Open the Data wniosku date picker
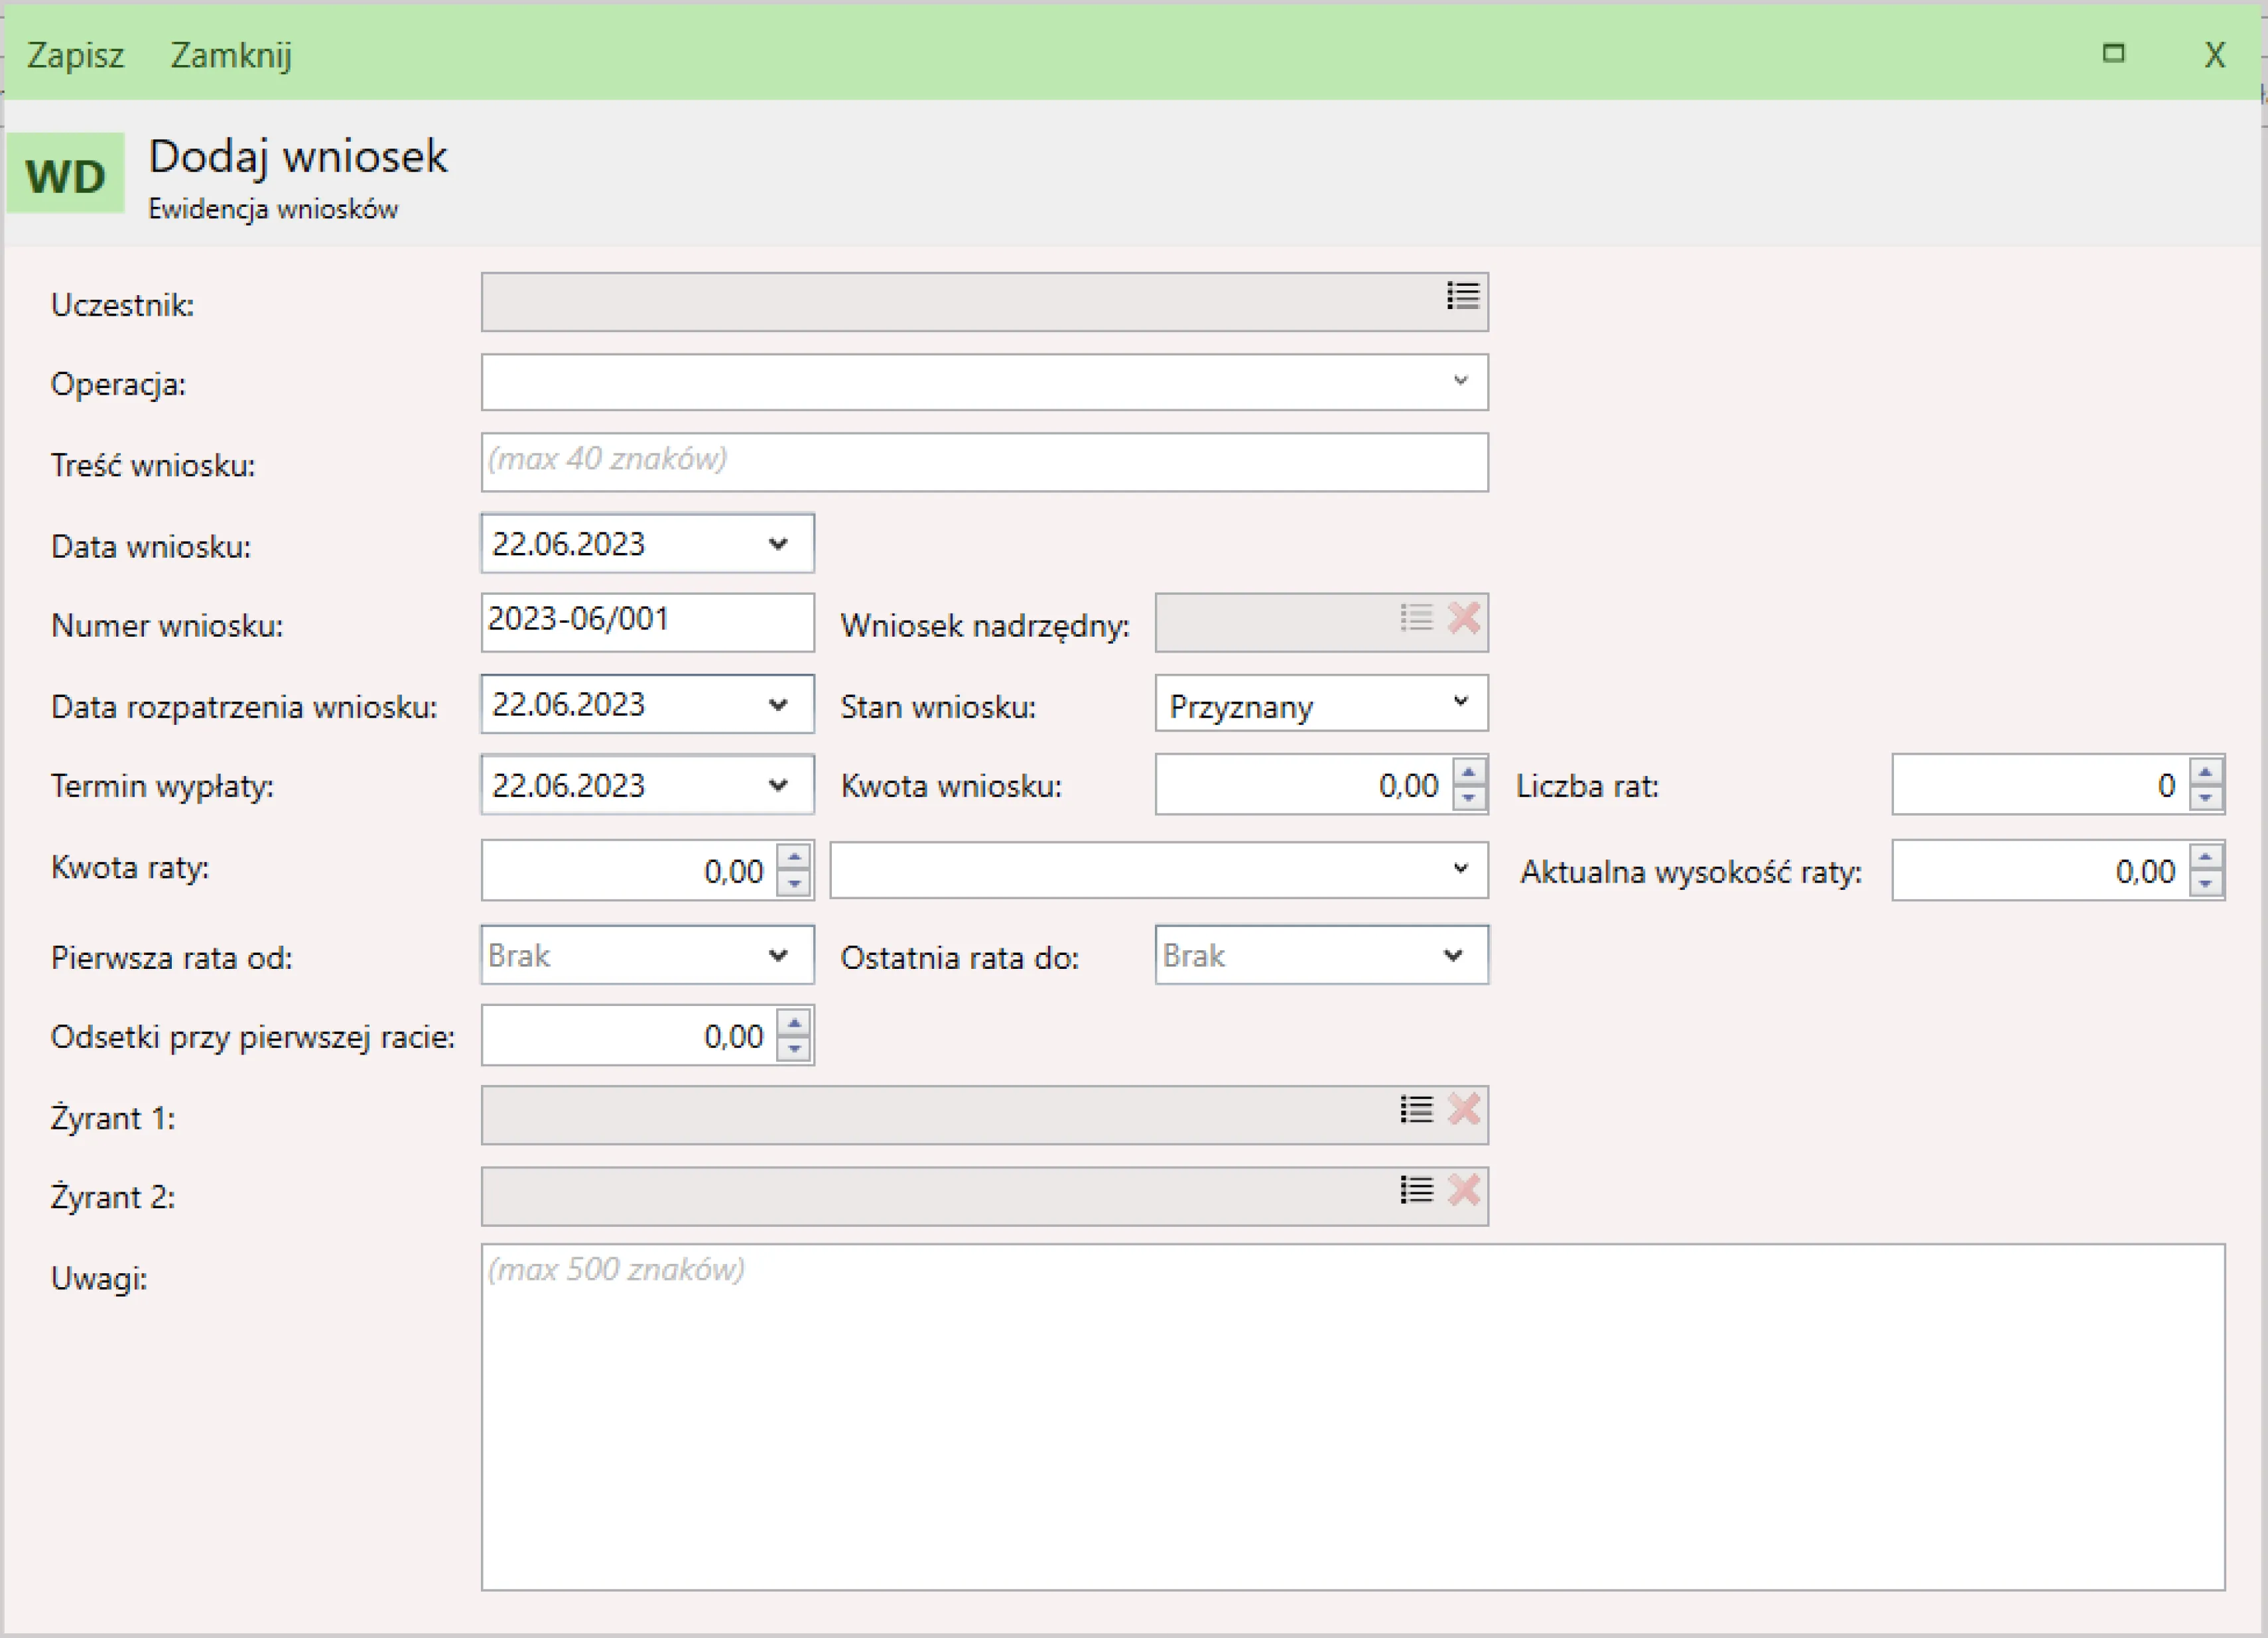The height and width of the screenshot is (1638, 2268). point(779,544)
